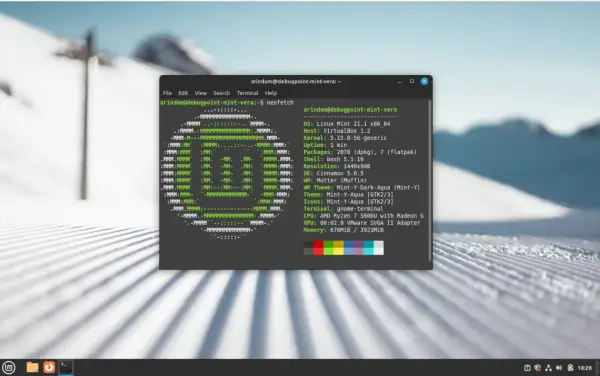Open the Edit menu in the terminal

[x=183, y=93]
